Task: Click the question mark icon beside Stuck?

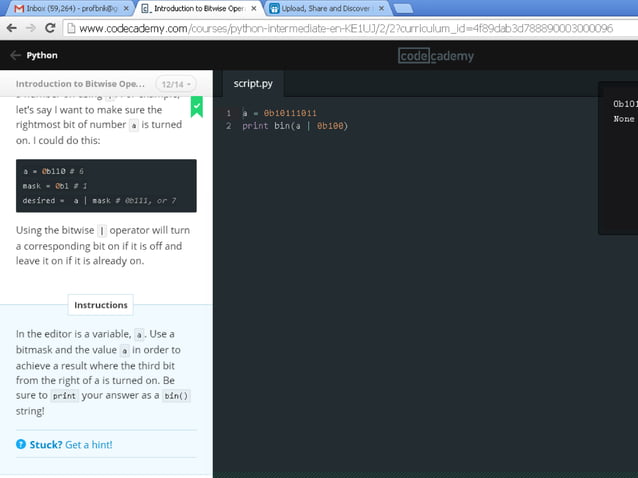Action: pyautogui.click(x=21, y=444)
